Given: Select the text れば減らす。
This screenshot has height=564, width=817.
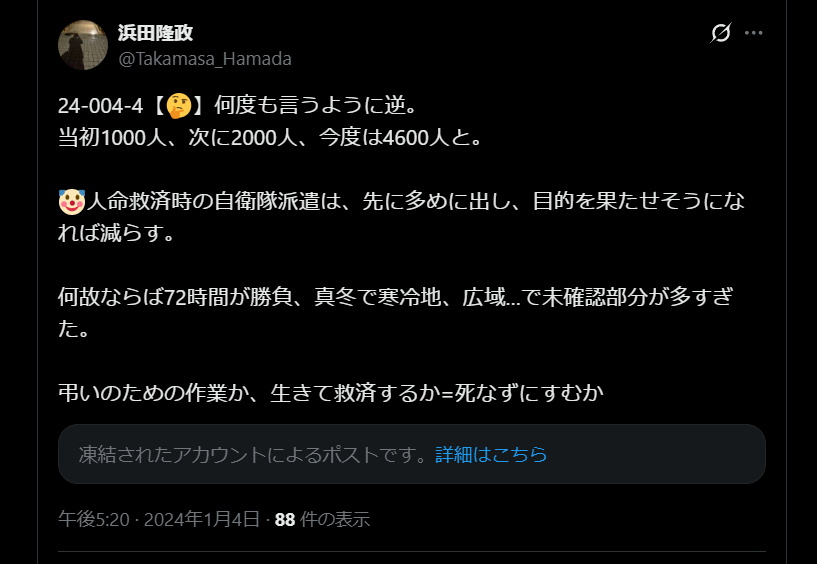Looking at the screenshot, I should [x=116, y=233].
